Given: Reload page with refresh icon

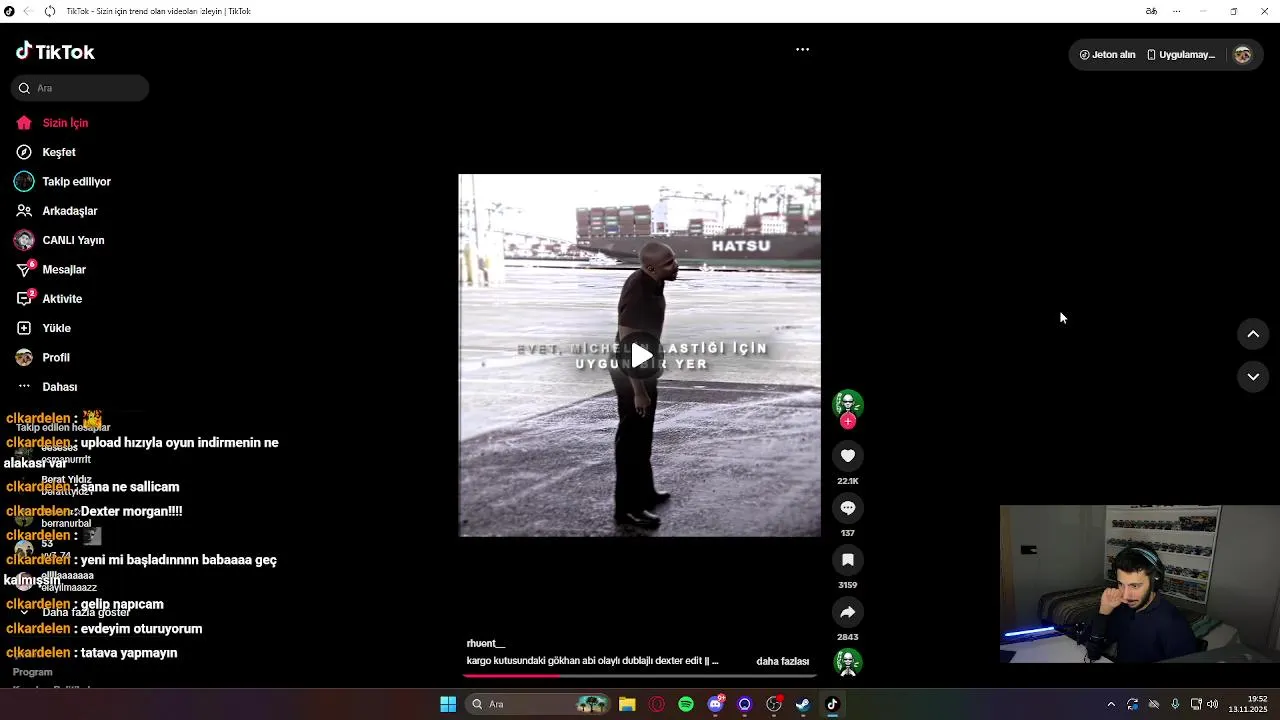Looking at the screenshot, I should click(x=50, y=11).
